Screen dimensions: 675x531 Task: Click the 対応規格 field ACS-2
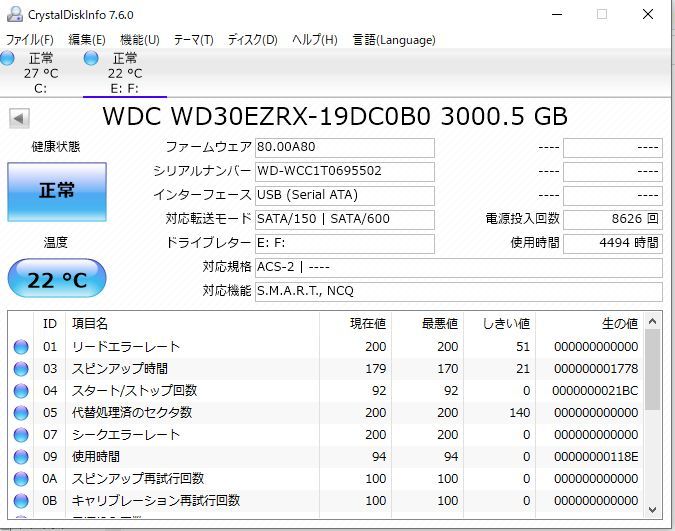click(459, 267)
